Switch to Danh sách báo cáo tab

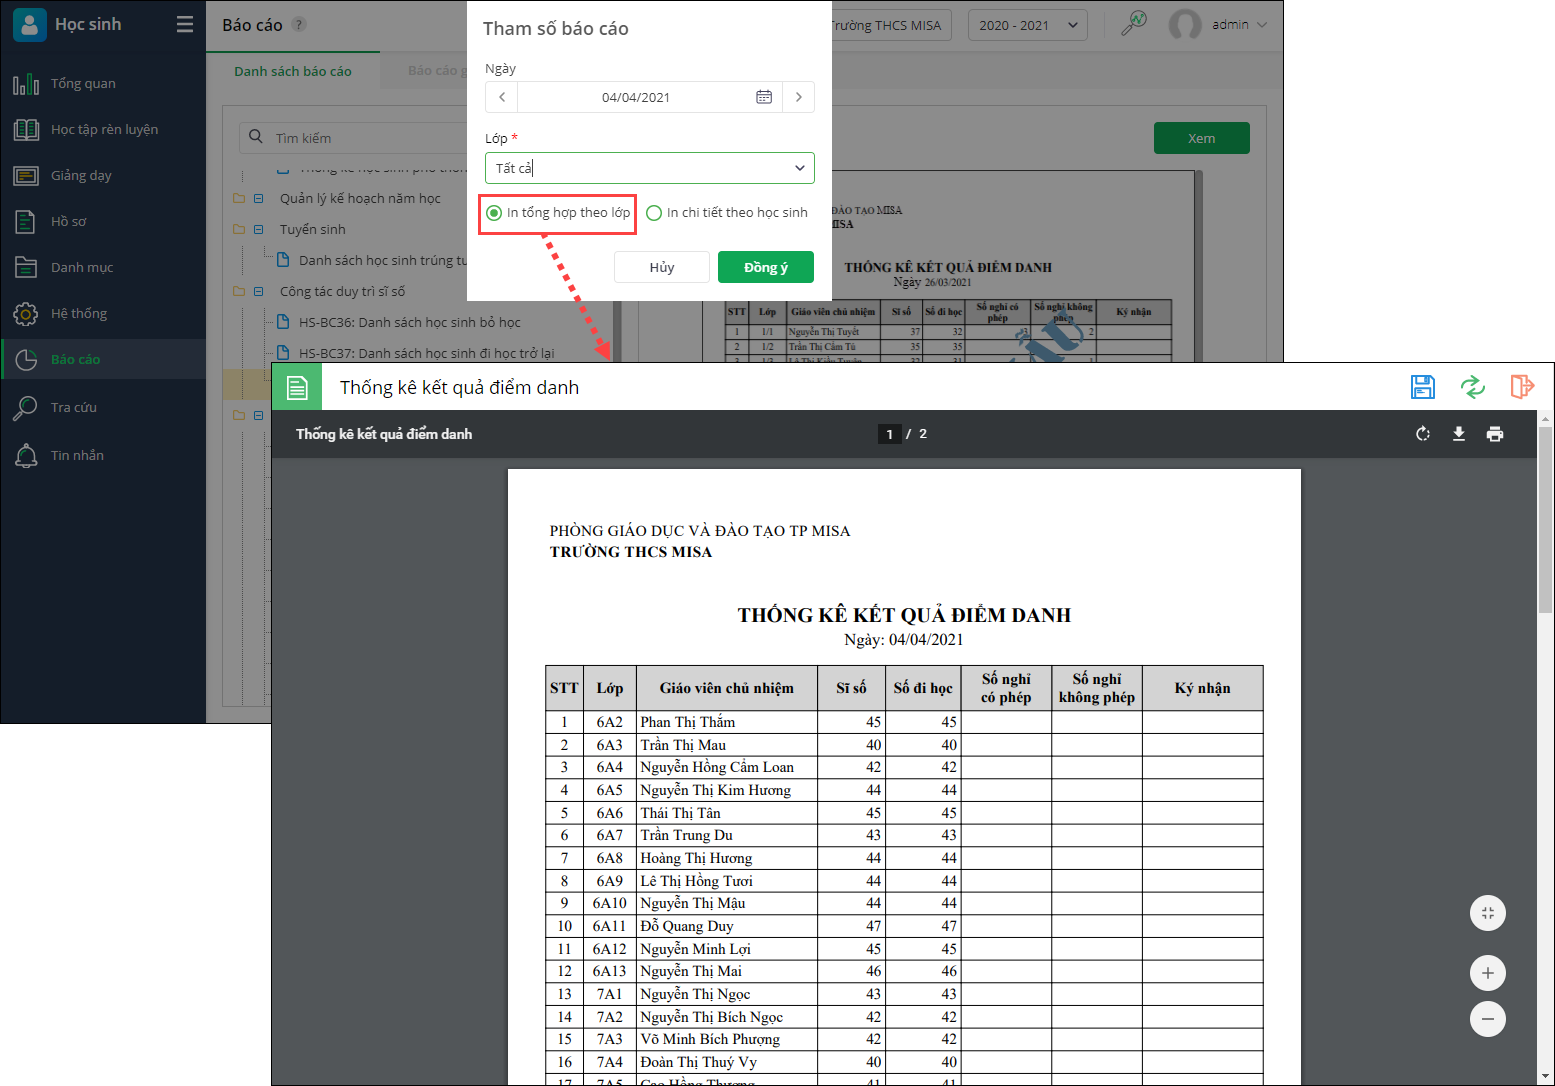click(293, 72)
